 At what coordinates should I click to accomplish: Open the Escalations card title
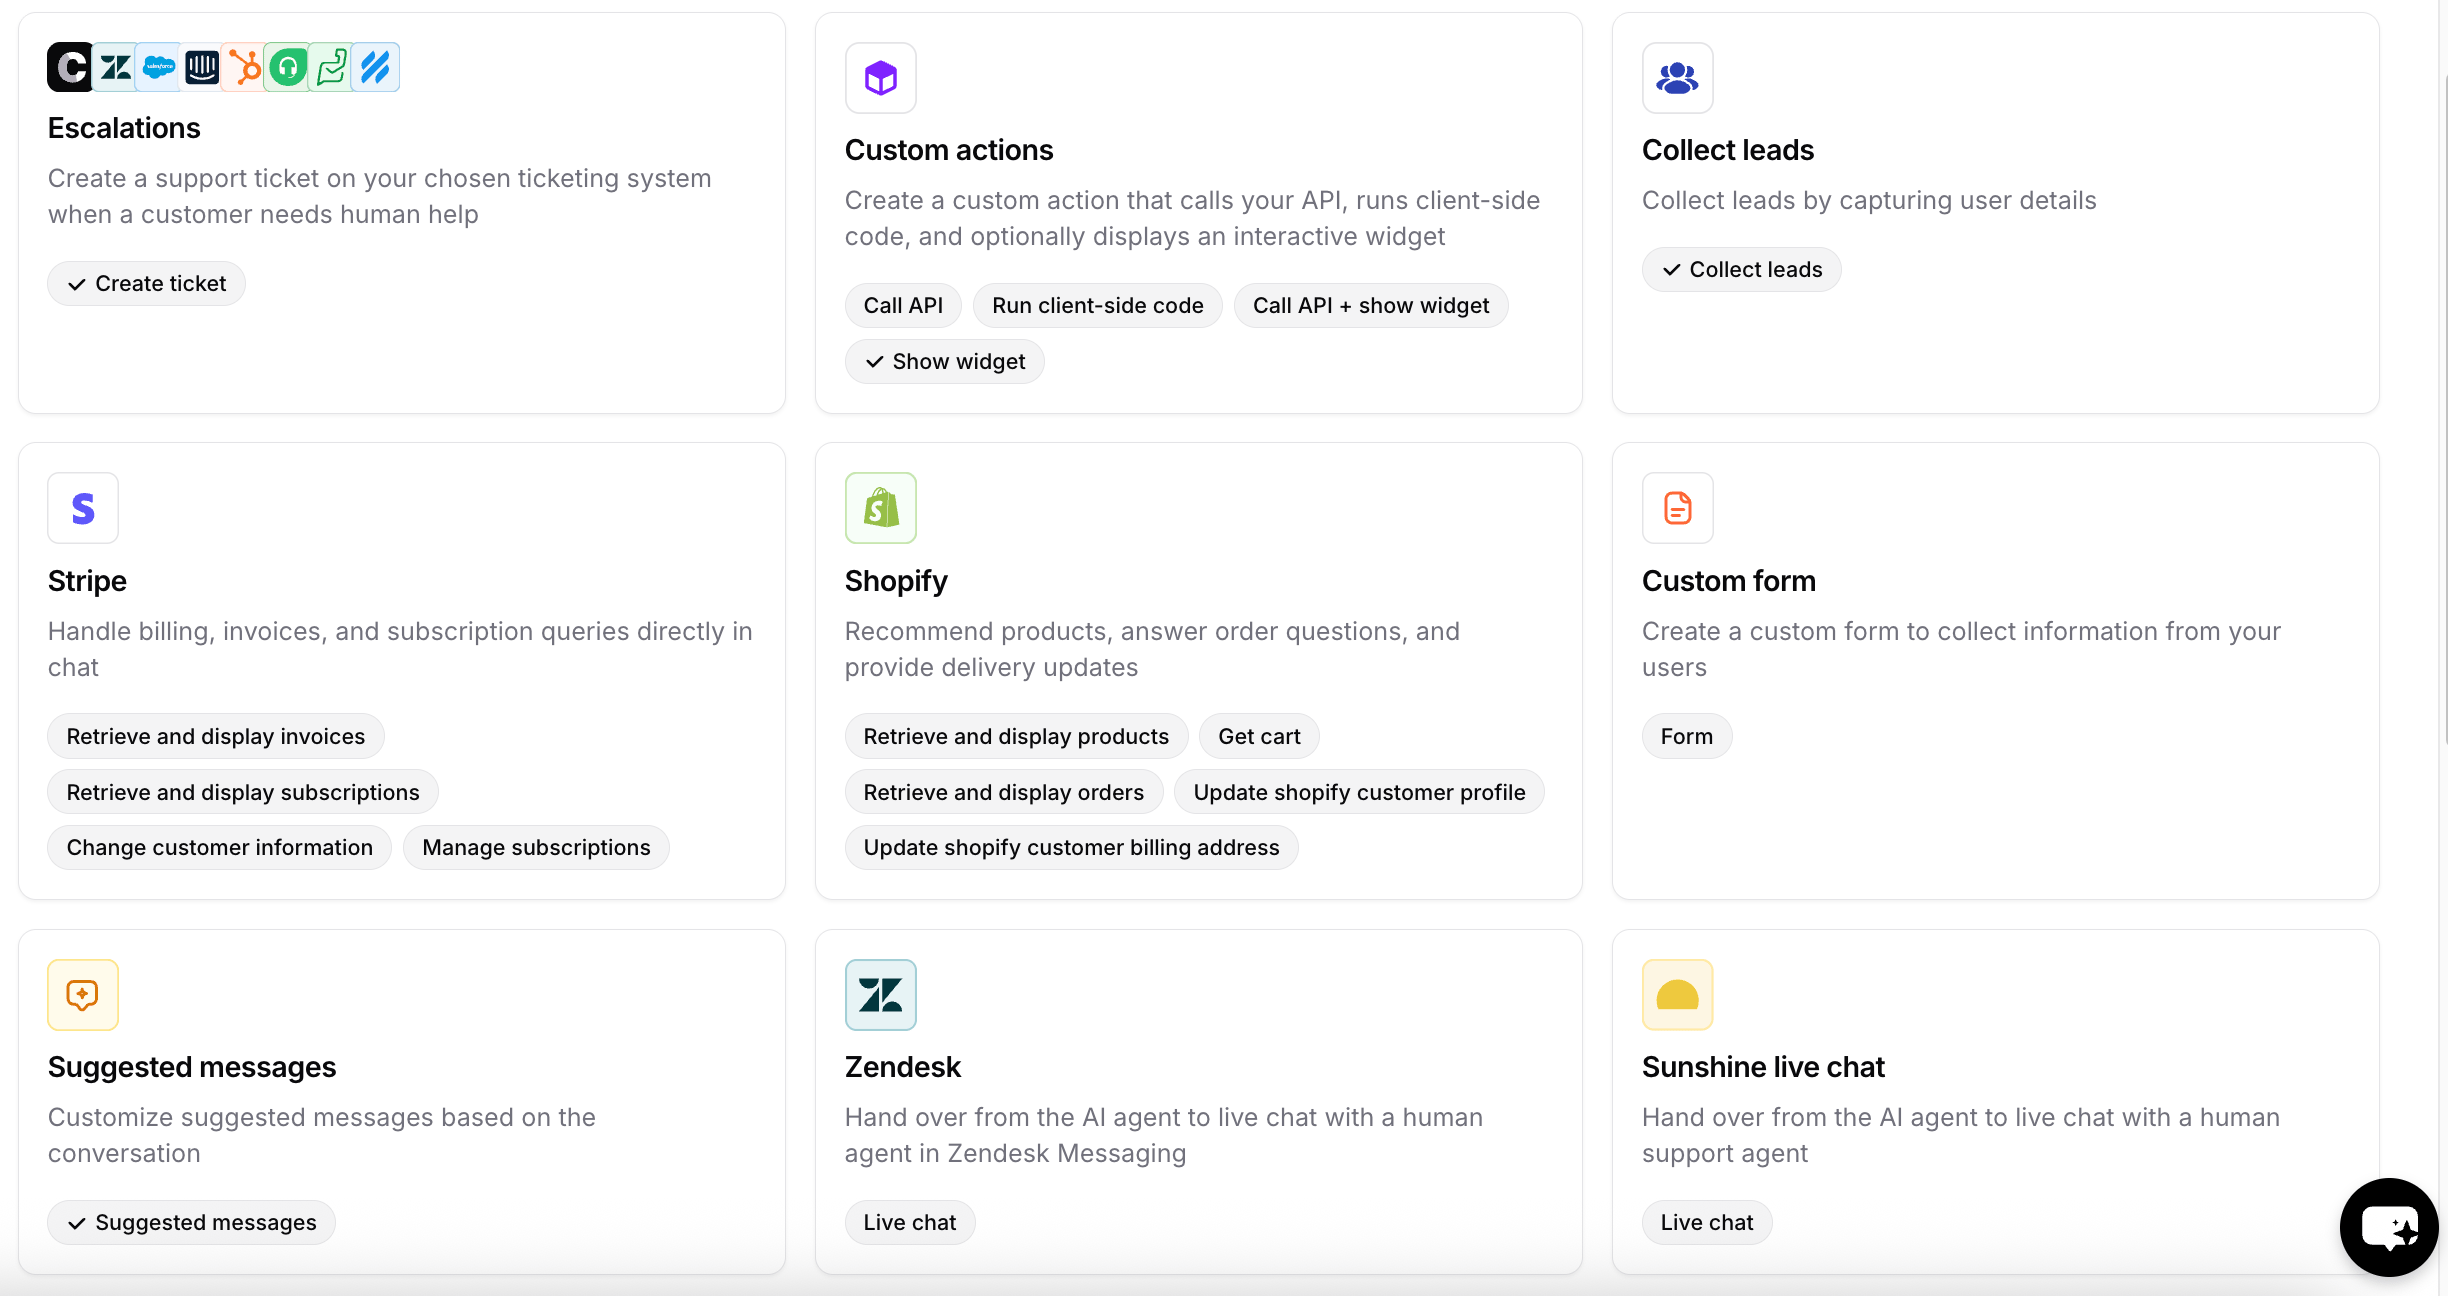click(x=124, y=128)
